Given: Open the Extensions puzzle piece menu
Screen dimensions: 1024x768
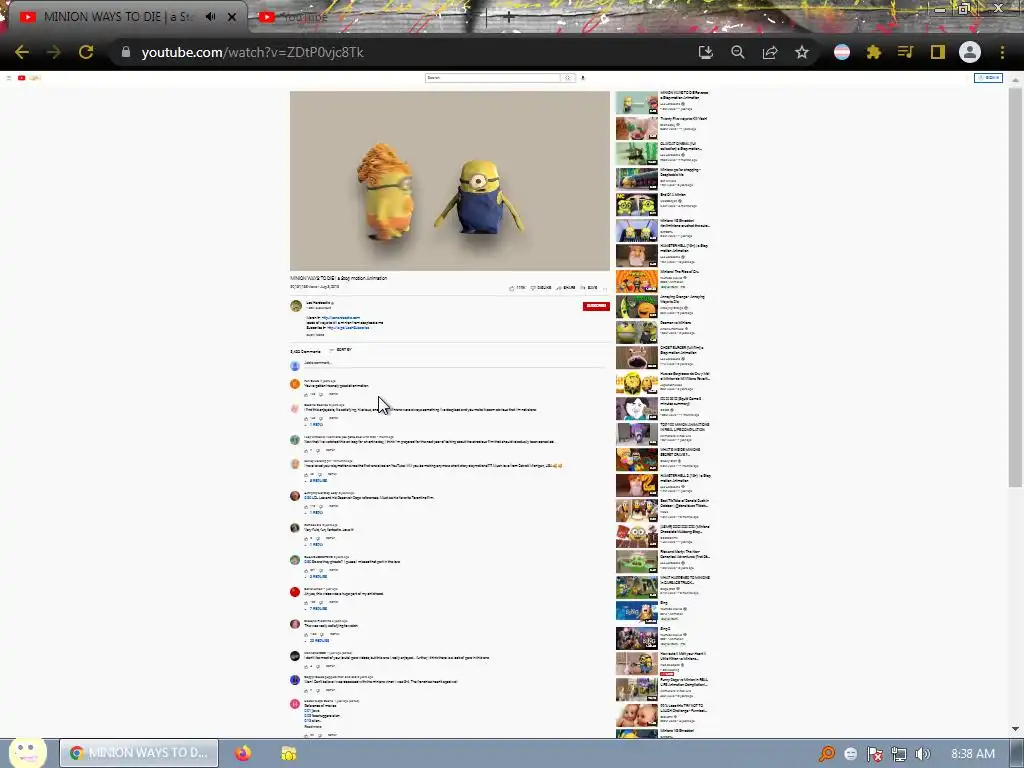Looking at the screenshot, I should pos(874,52).
